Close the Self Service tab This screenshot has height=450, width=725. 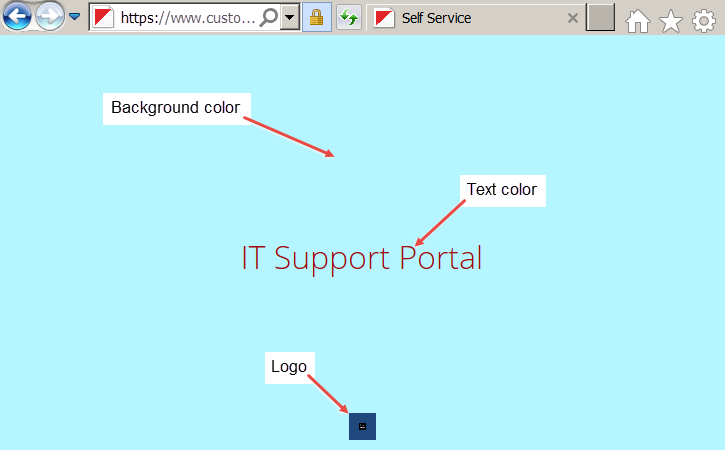tap(572, 18)
